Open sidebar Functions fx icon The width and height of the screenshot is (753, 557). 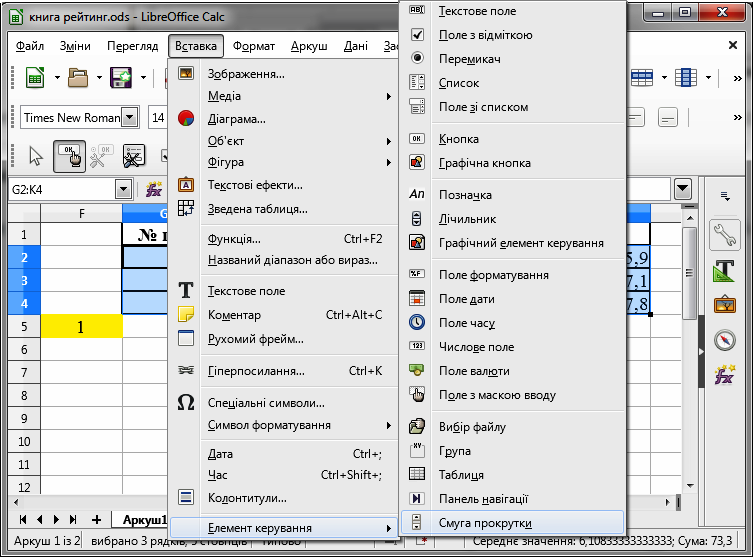coord(725,375)
